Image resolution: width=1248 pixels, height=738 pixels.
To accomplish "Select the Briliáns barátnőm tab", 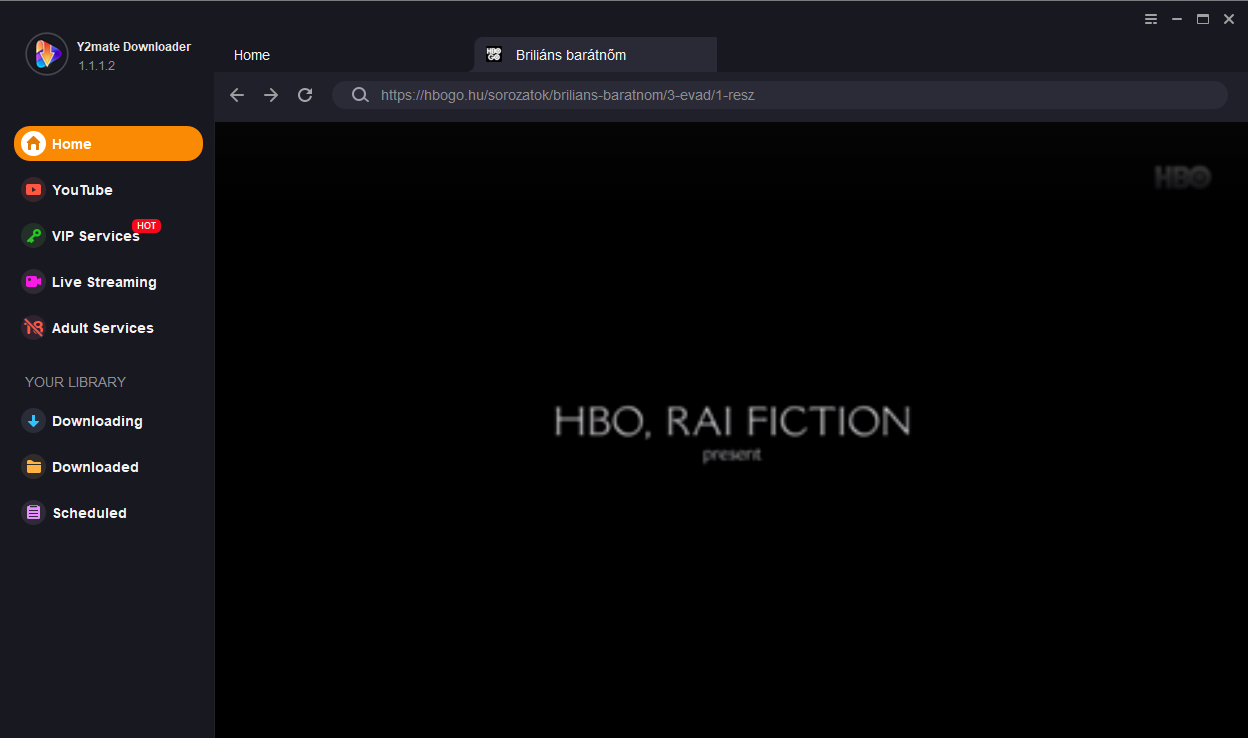I will 596,55.
